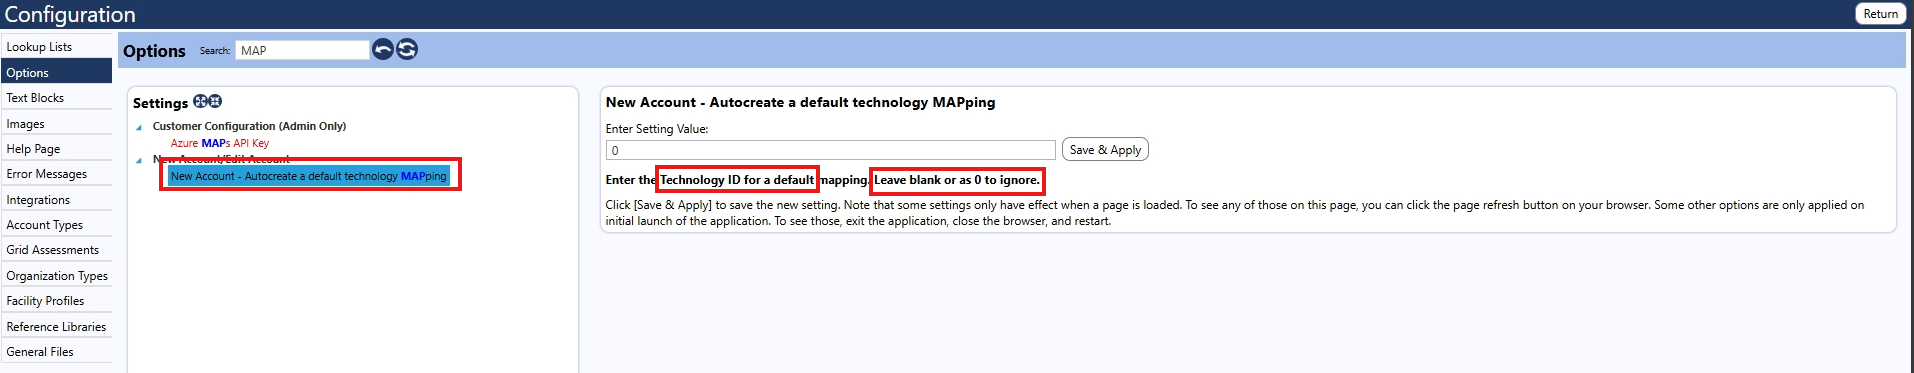Image resolution: width=1914 pixels, height=373 pixels.
Task: Click the refresh search icon
Action: point(407,49)
